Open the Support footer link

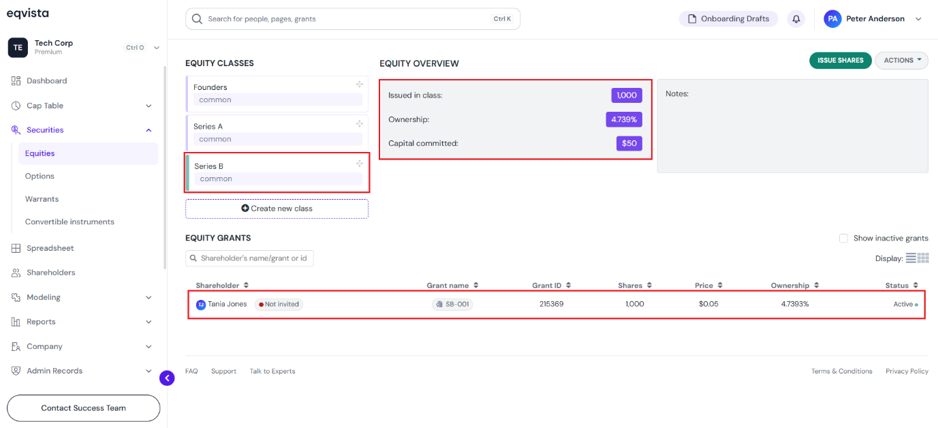tap(224, 372)
